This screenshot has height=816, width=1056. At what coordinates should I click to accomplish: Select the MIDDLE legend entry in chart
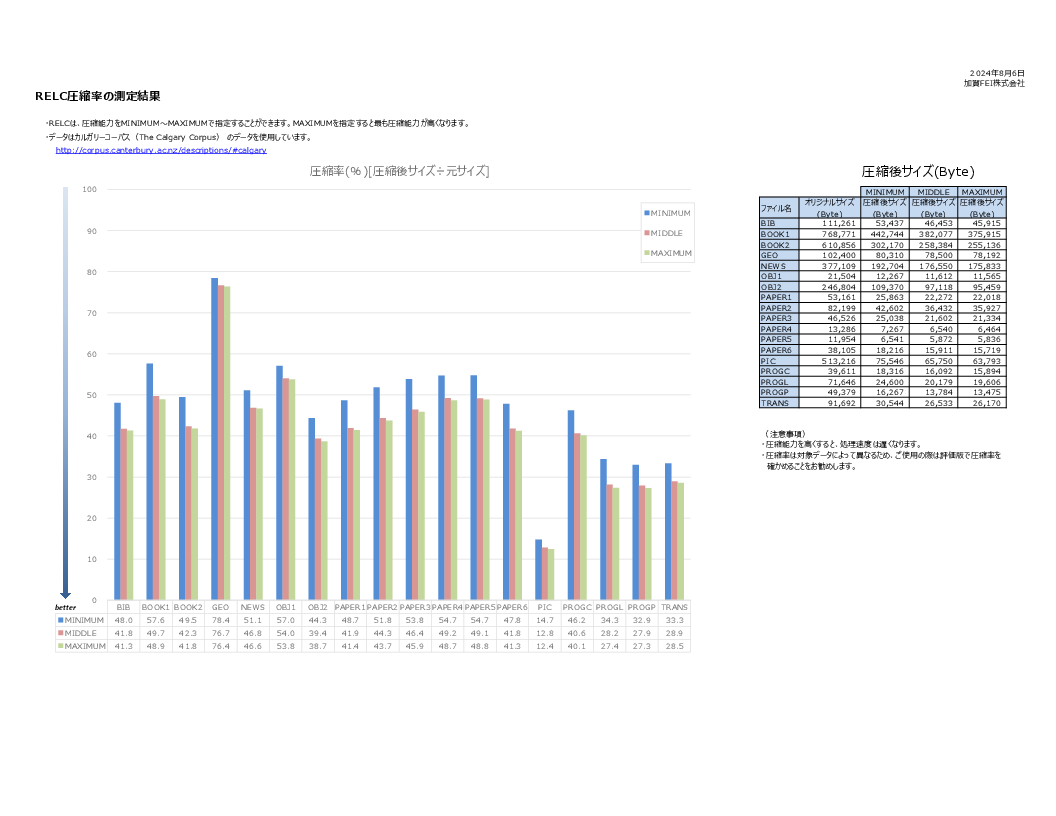click(668, 233)
